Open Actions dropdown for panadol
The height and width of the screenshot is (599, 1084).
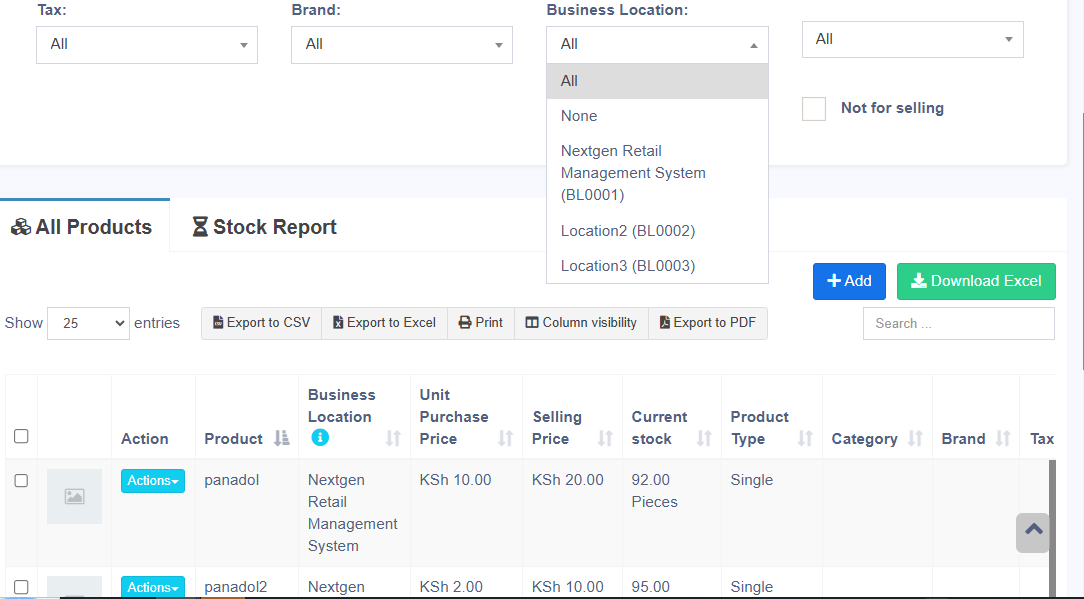[x=153, y=481]
